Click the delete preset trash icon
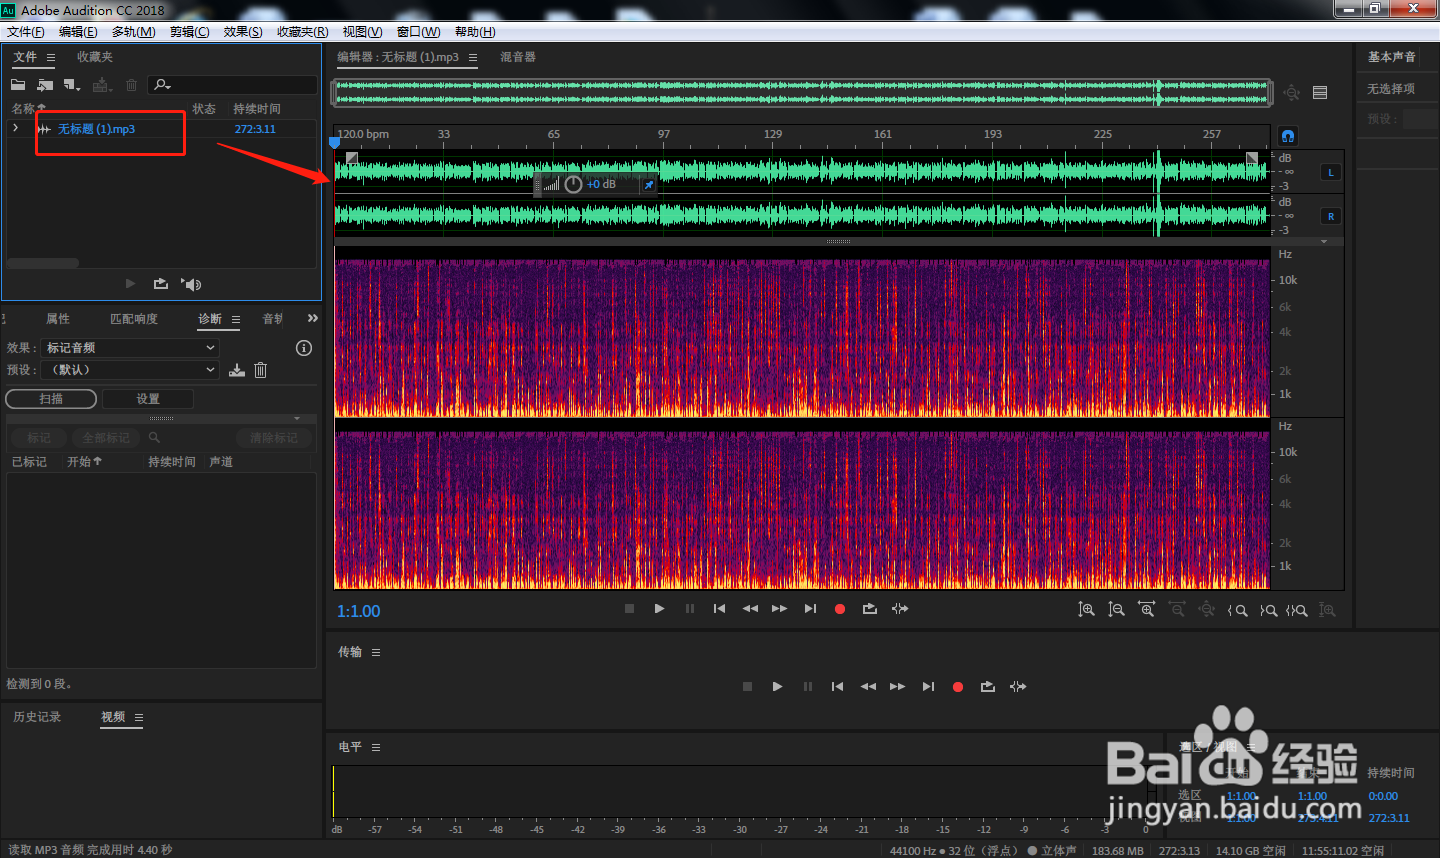 [260, 370]
